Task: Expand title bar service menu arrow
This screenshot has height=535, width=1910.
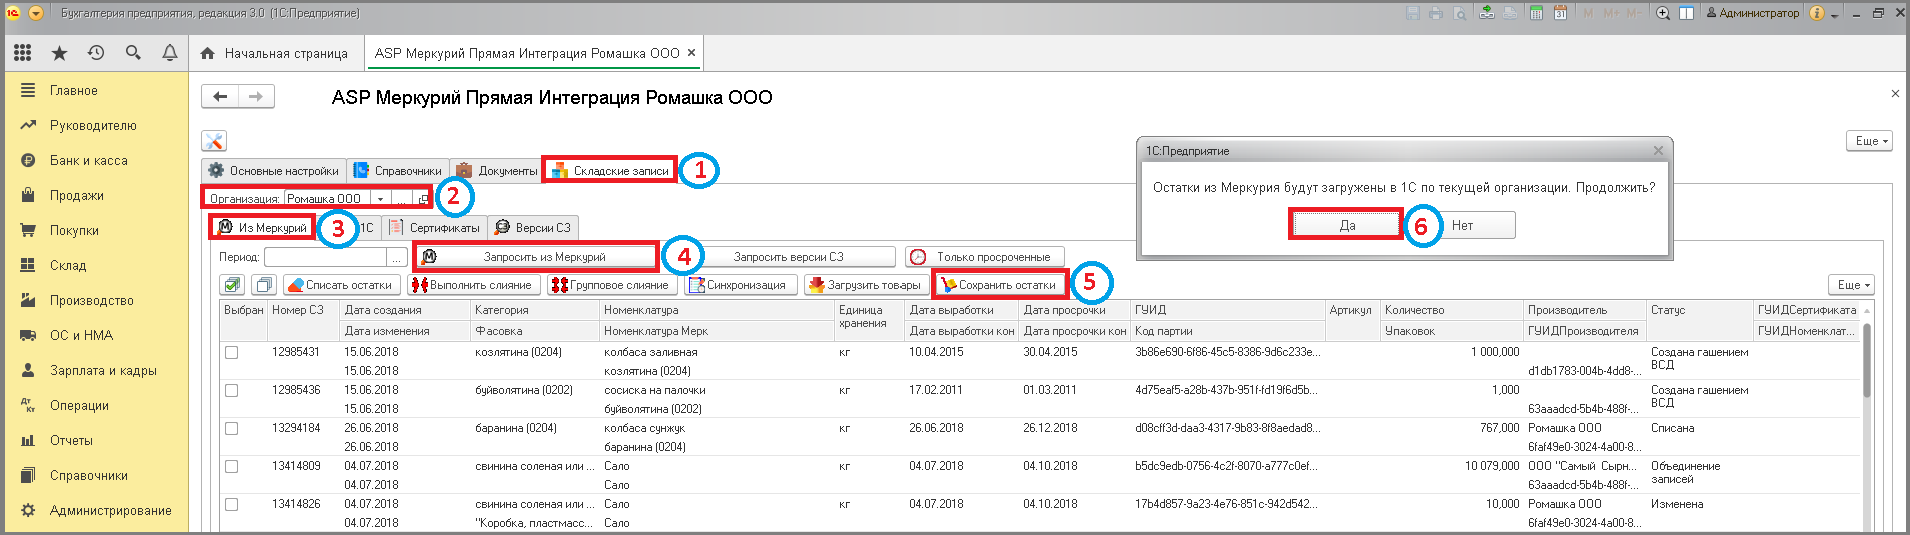Action: tap(1836, 14)
